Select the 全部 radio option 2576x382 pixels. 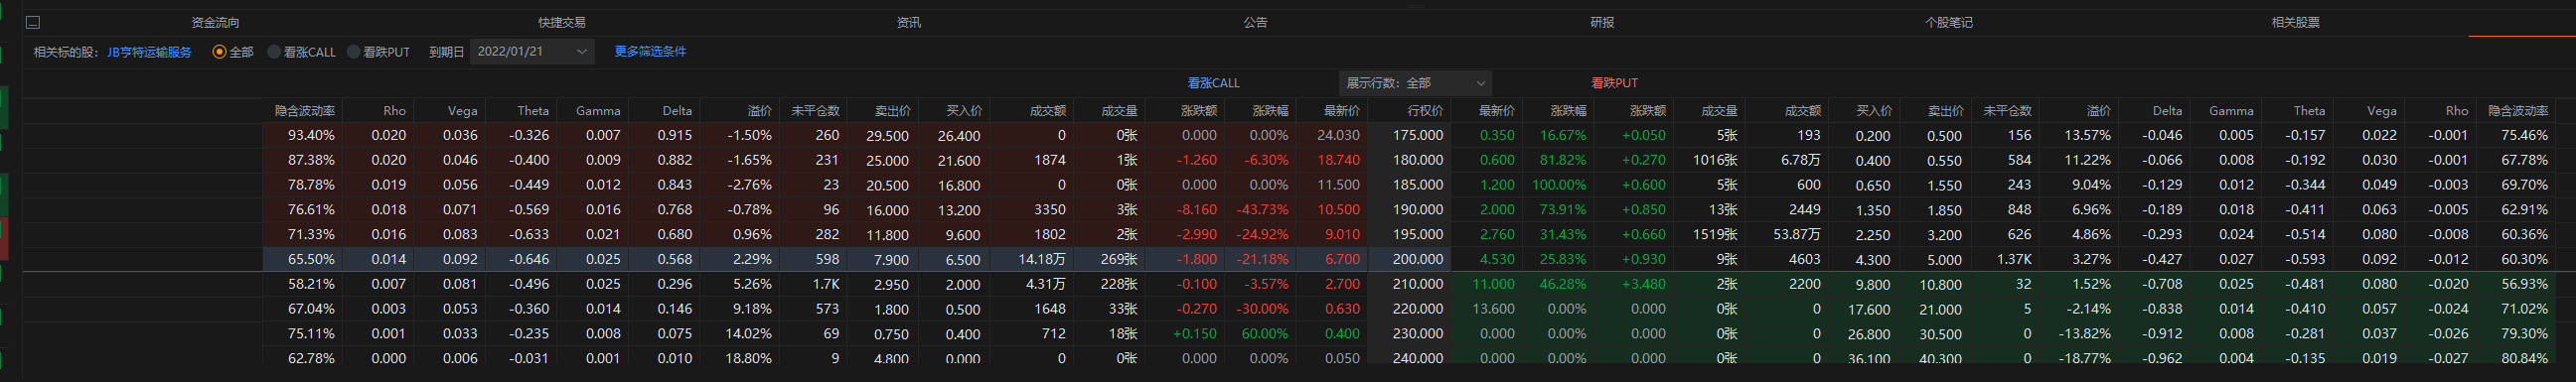click(233, 52)
